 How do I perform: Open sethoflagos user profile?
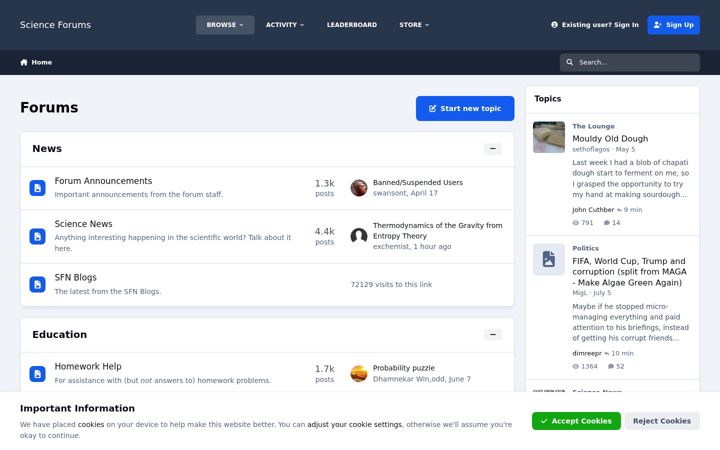pos(591,150)
